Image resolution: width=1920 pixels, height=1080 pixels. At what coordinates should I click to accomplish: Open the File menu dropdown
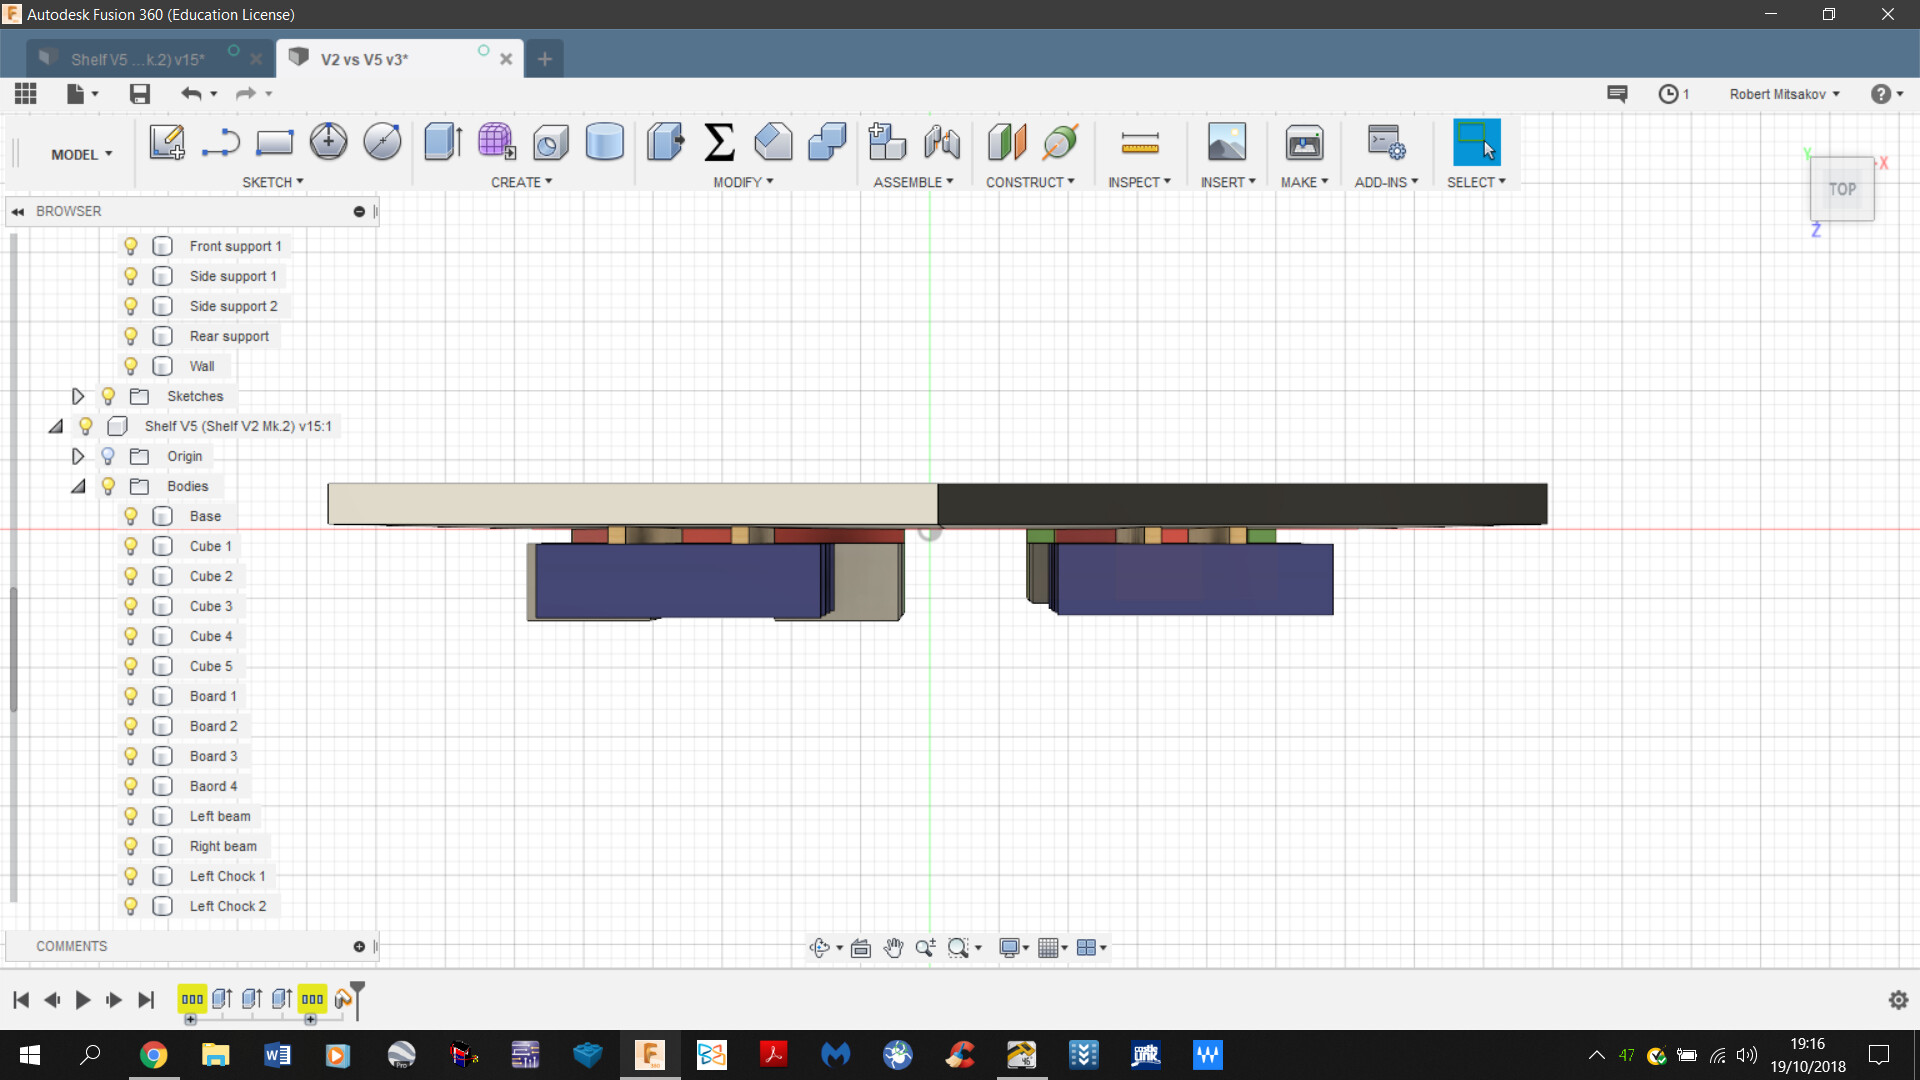click(x=82, y=94)
